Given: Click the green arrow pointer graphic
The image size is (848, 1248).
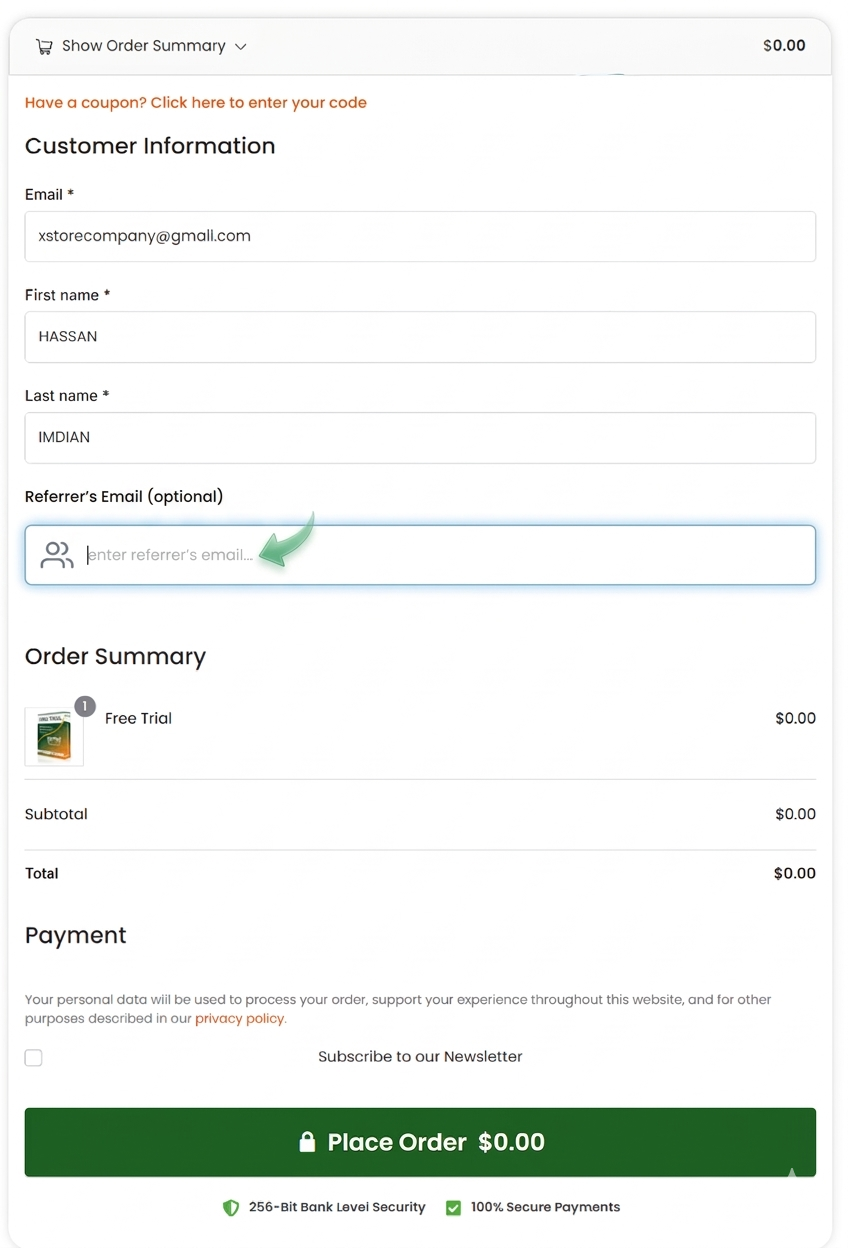Looking at the screenshot, I should click(x=288, y=542).
